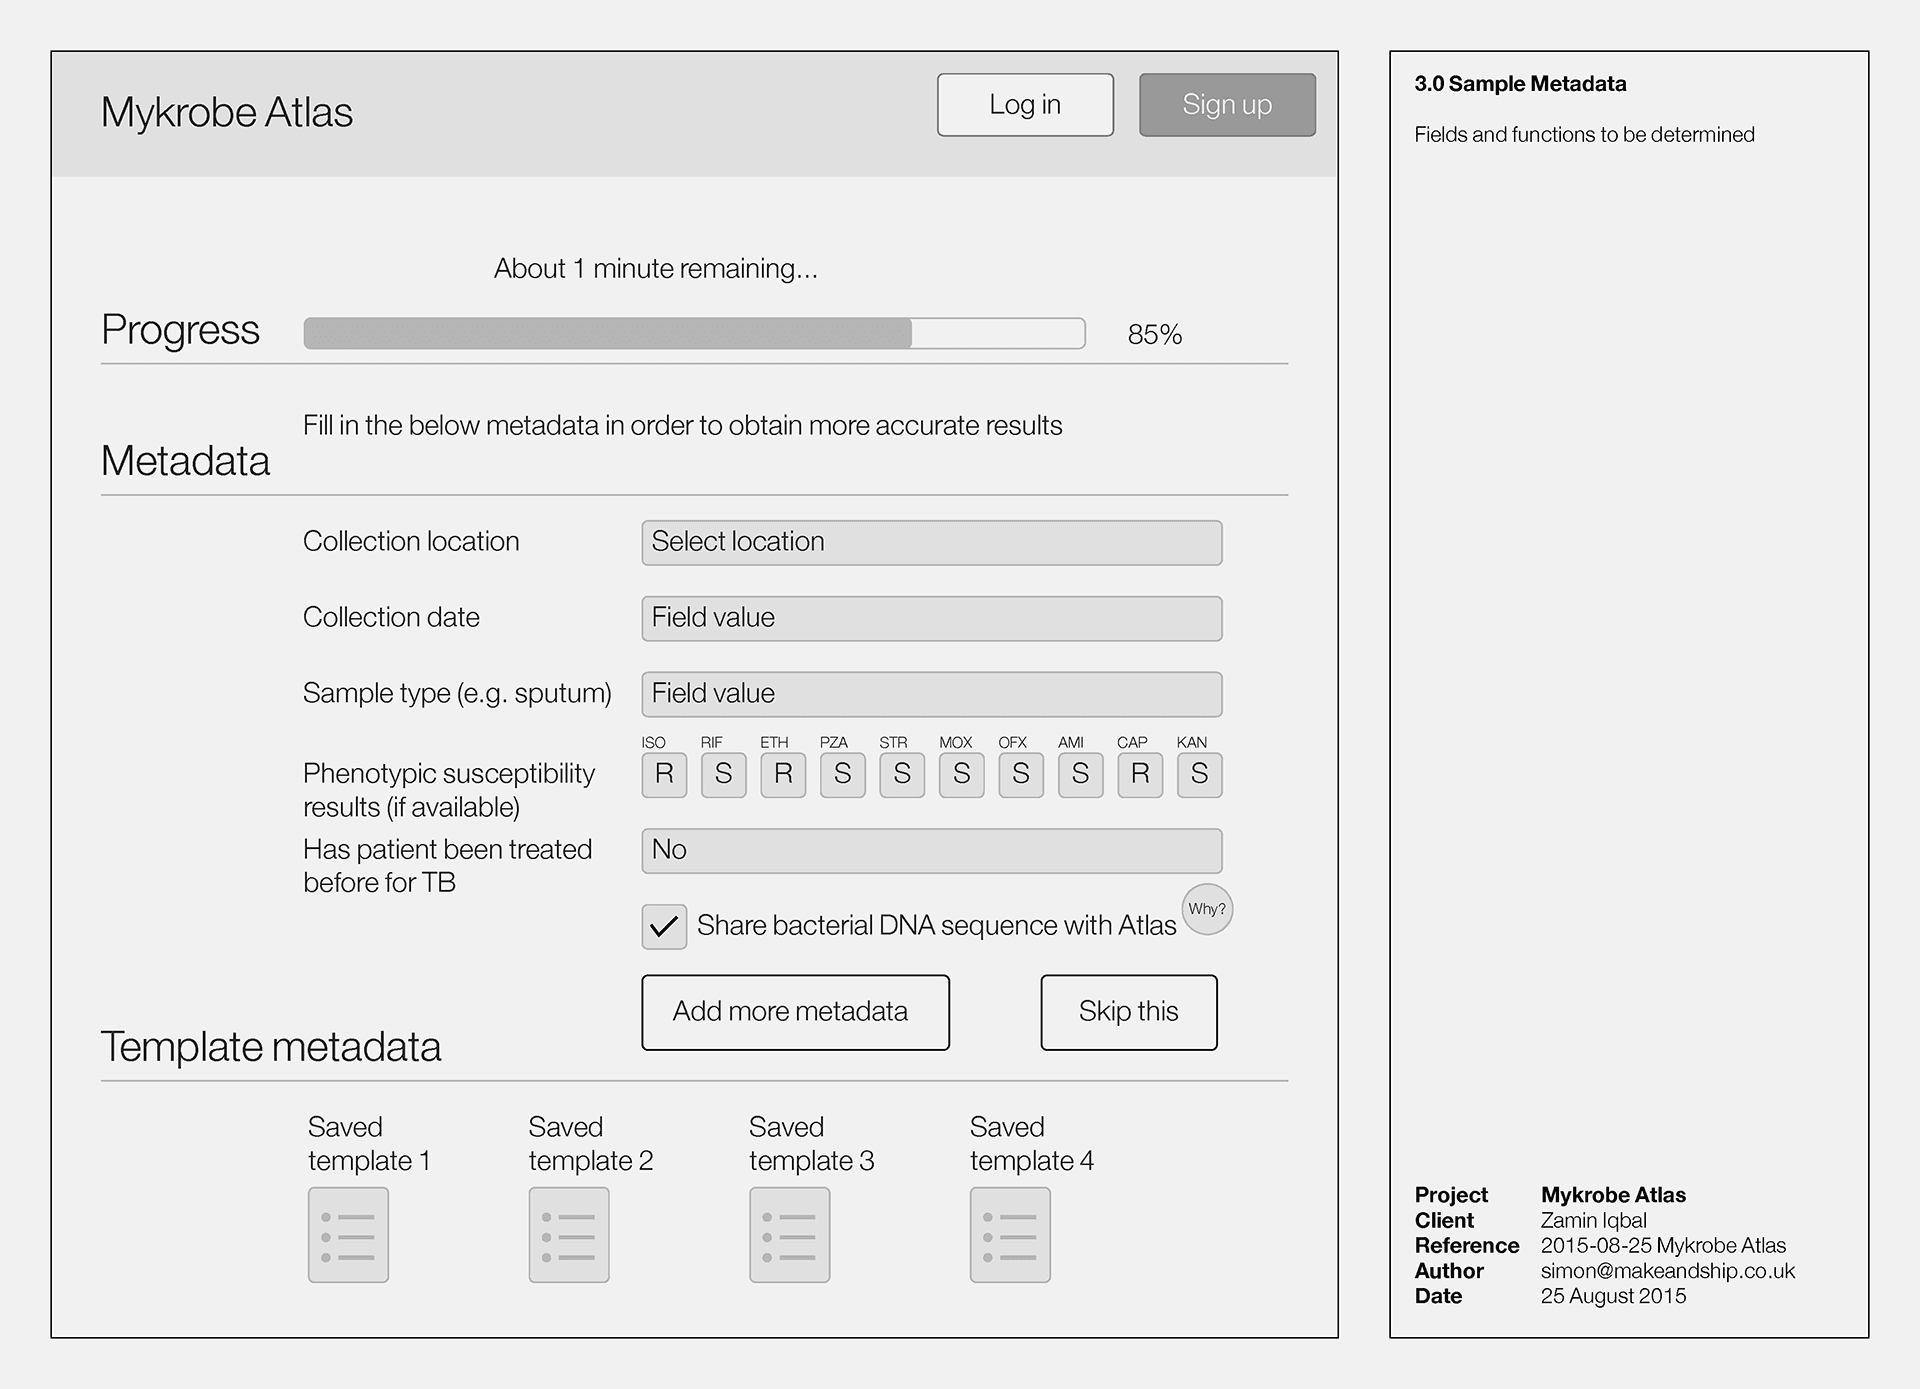The height and width of the screenshot is (1389, 1920).
Task: Click the About 1 minute remaining text
Action: point(656,269)
